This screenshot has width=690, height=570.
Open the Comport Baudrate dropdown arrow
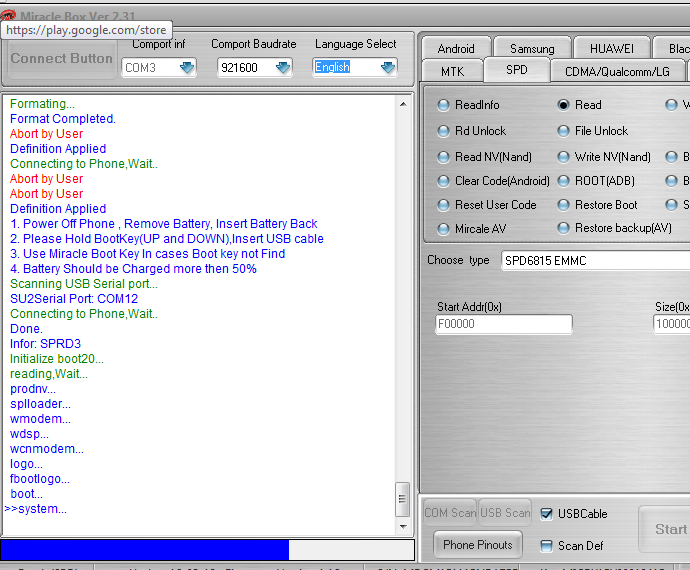283,68
